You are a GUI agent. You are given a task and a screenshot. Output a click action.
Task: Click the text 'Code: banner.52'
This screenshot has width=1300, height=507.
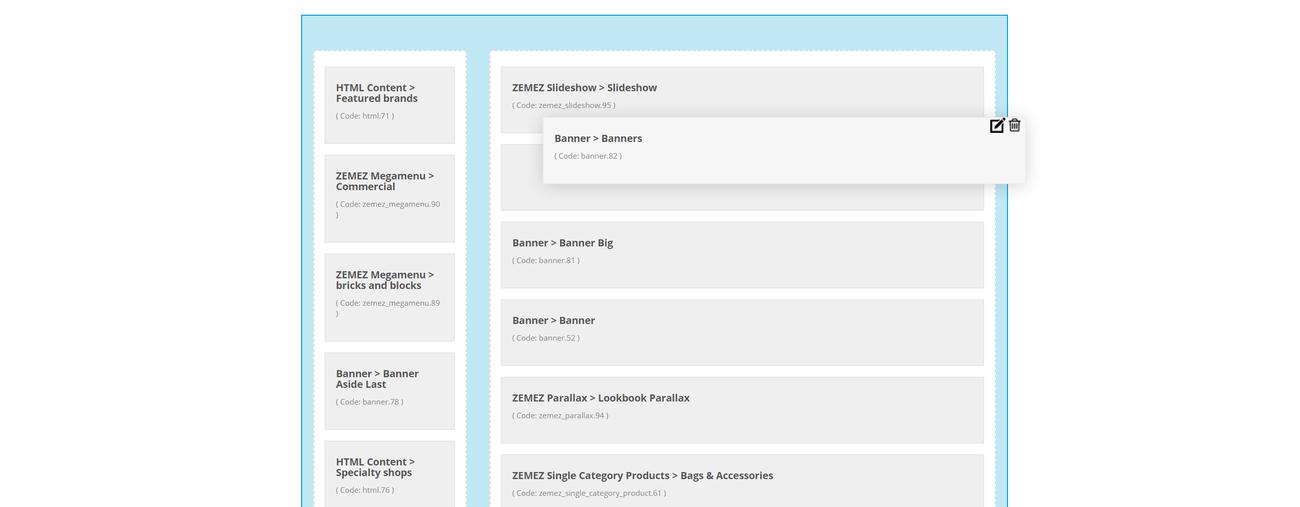point(546,338)
